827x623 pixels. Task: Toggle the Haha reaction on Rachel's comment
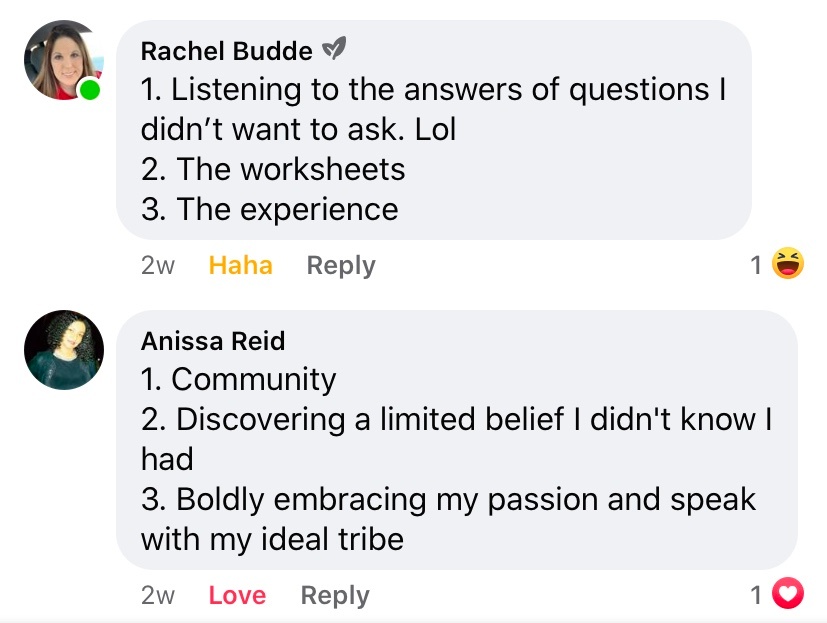click(x=240, y=266)
